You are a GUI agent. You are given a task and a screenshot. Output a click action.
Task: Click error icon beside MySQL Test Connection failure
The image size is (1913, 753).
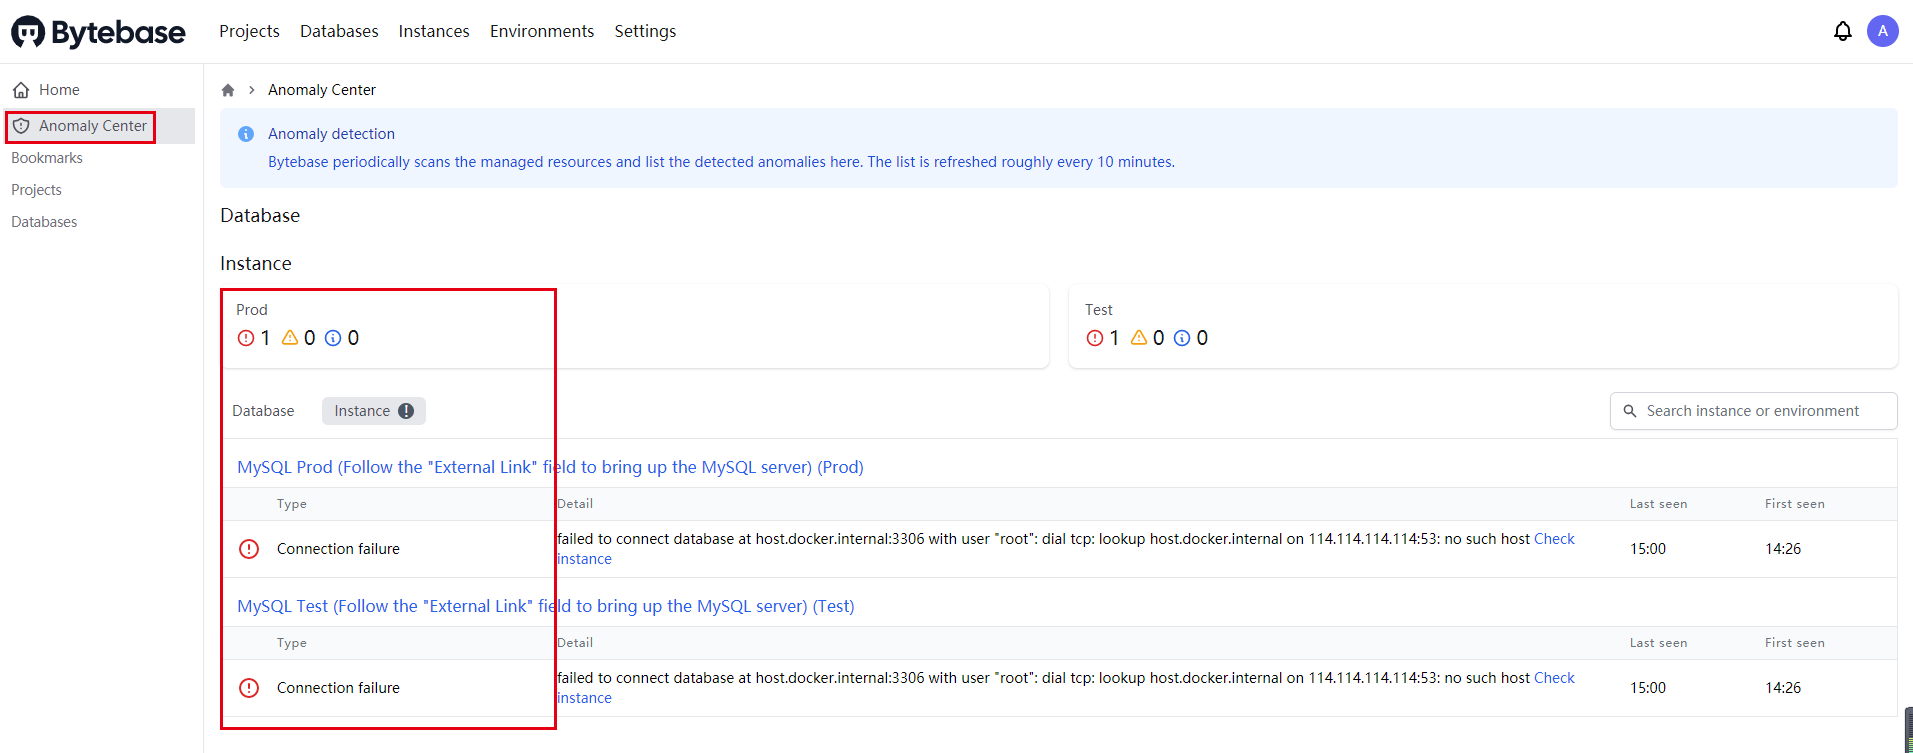[249, 688]
